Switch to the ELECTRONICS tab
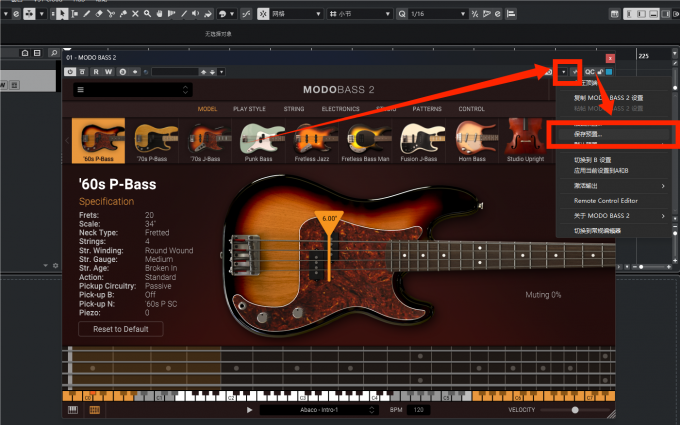 click(340, 109)
